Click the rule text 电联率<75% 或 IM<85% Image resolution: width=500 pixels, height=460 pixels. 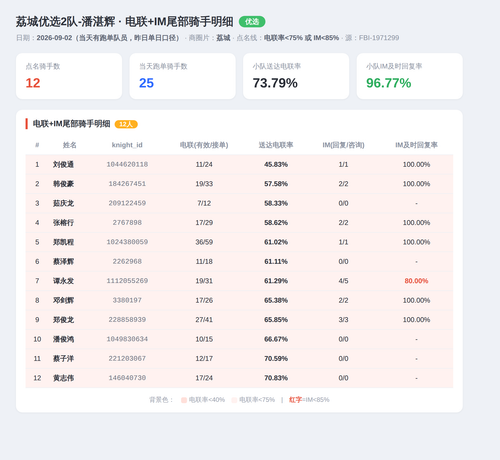click(x=301, y=38)
